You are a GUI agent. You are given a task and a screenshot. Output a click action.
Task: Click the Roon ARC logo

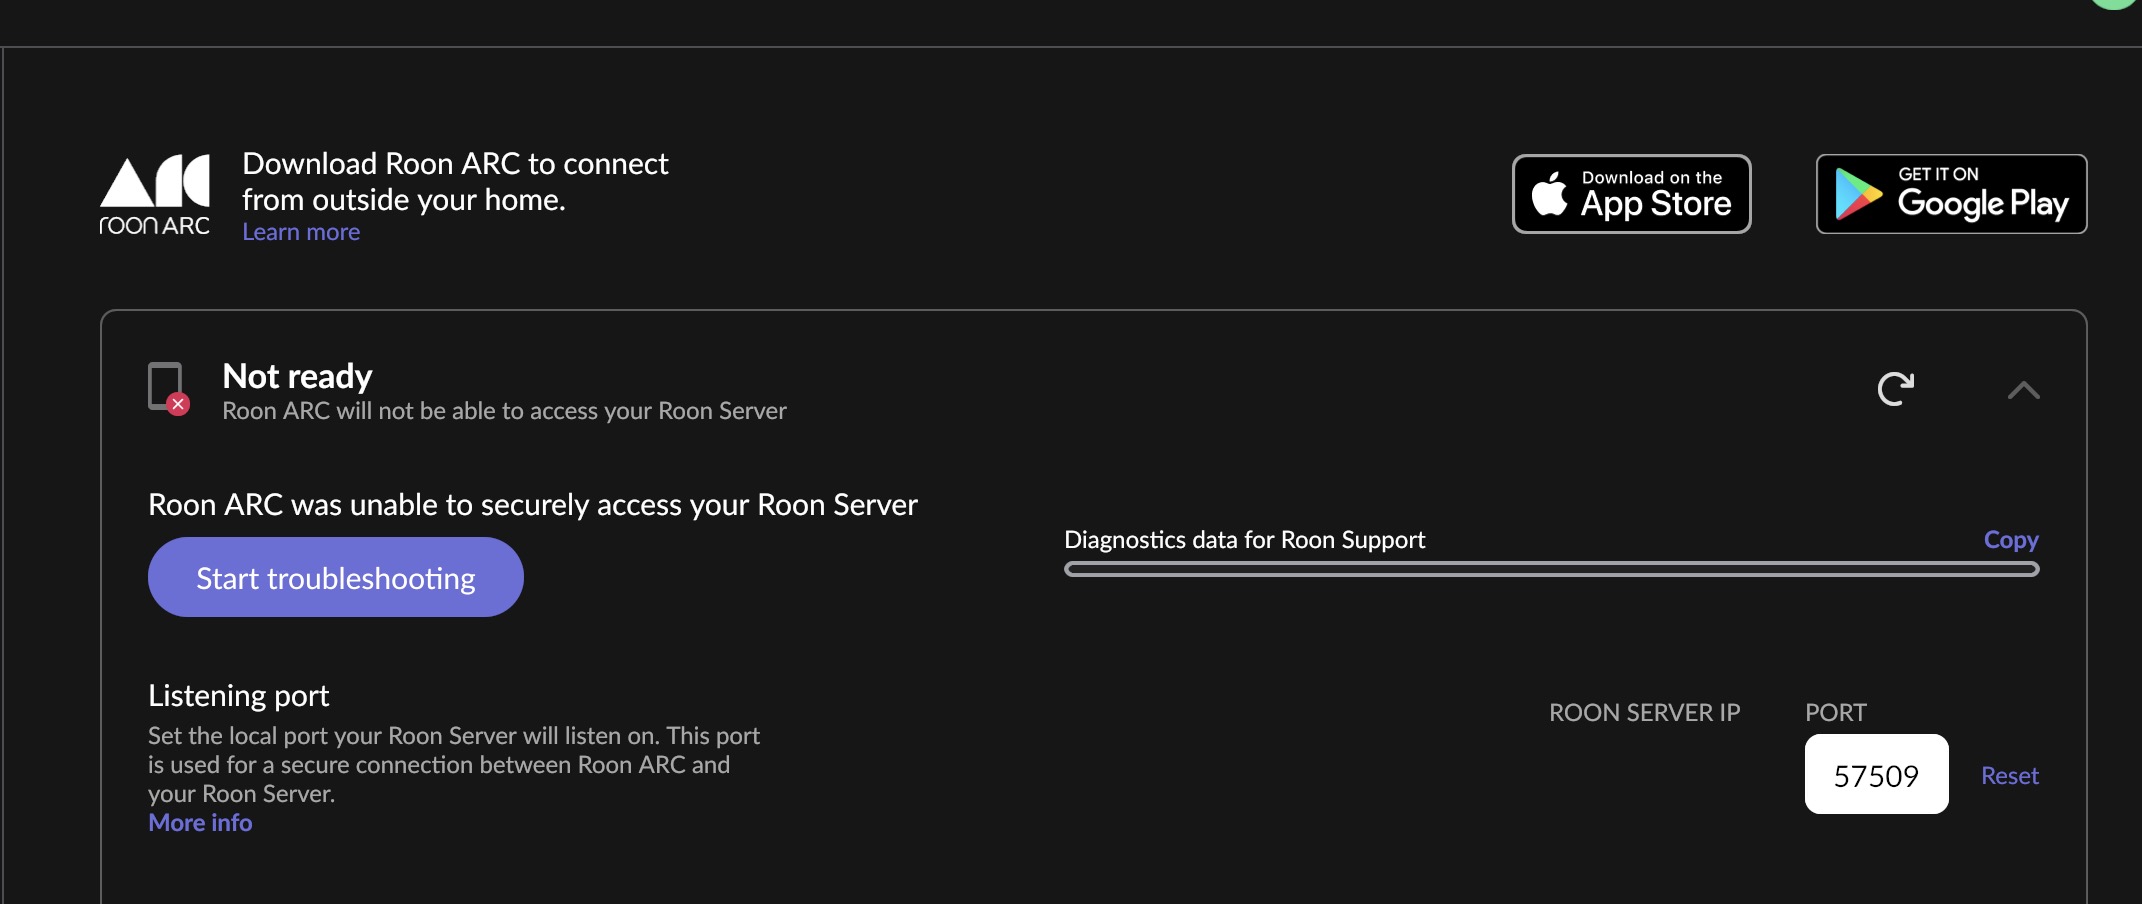coord(155,195)
